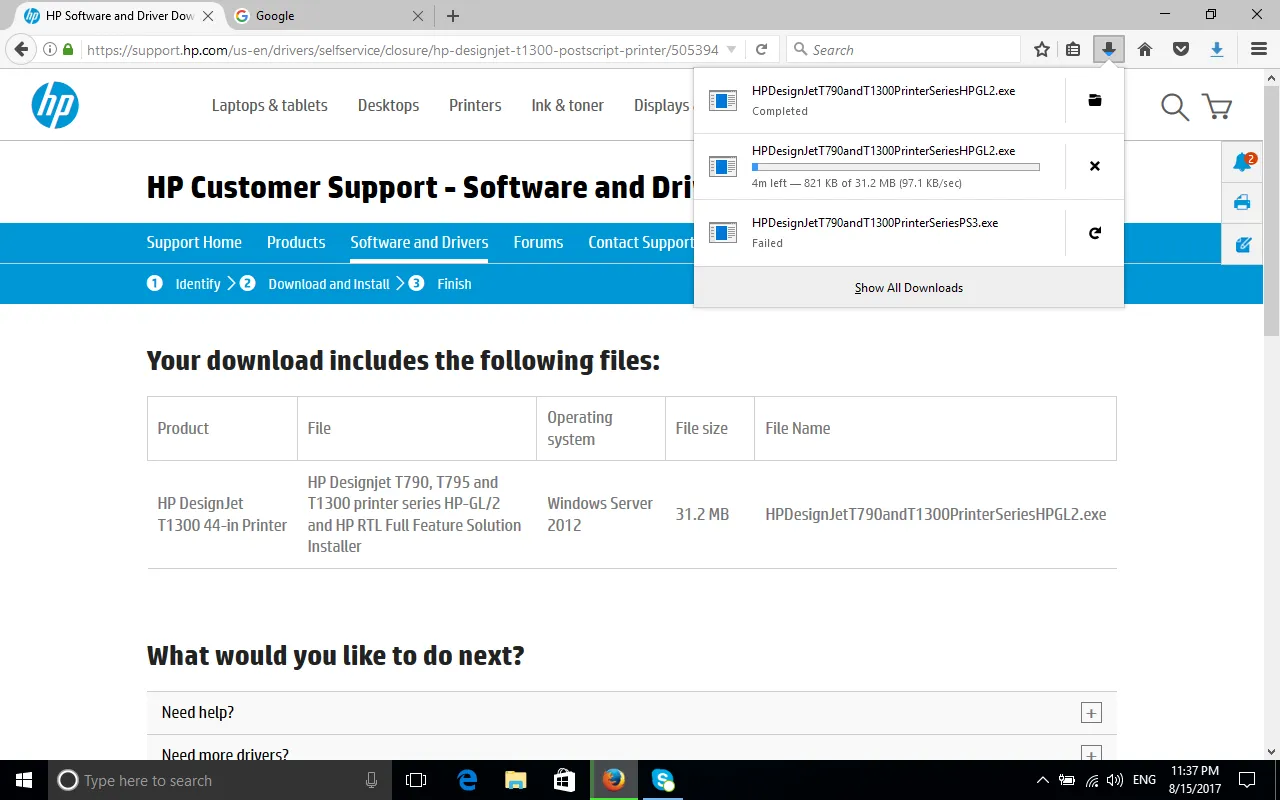Go to Support Home
The image size is (1280, 800).
click(x=194, y=242)
